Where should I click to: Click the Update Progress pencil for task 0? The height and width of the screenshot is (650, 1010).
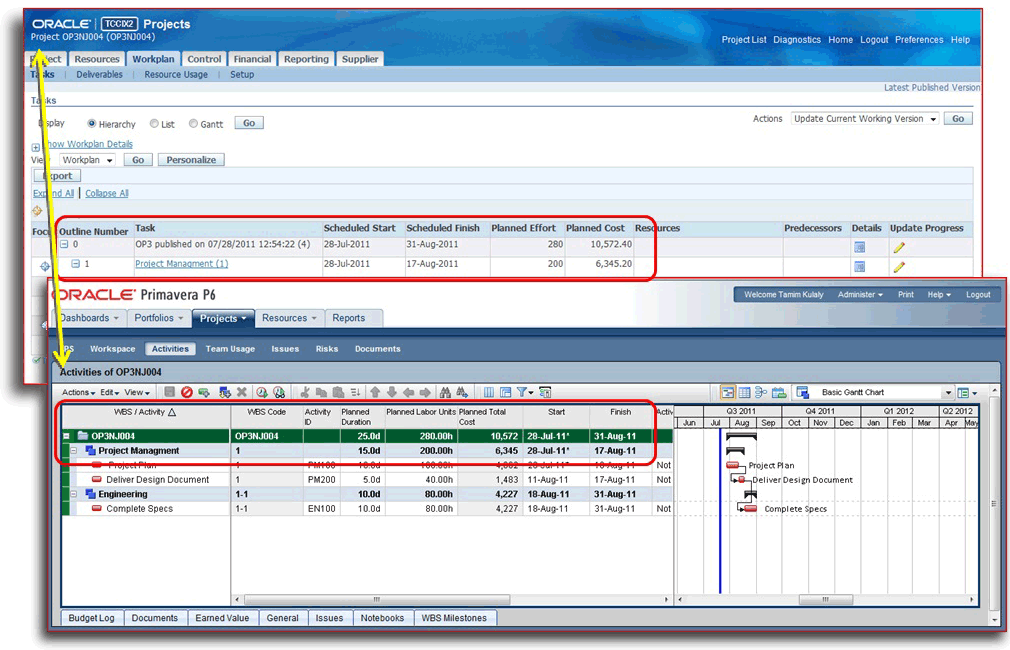point(899,247)
